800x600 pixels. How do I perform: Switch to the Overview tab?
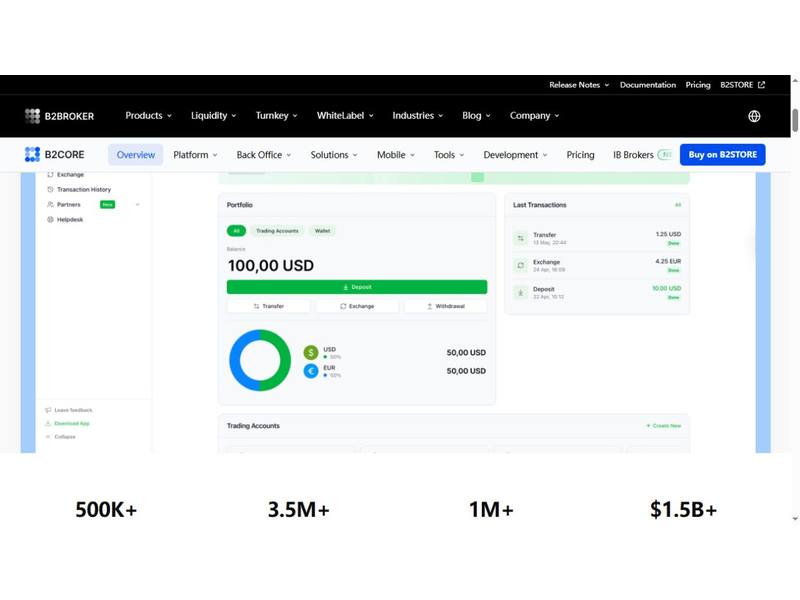click(x=136, y=155)
